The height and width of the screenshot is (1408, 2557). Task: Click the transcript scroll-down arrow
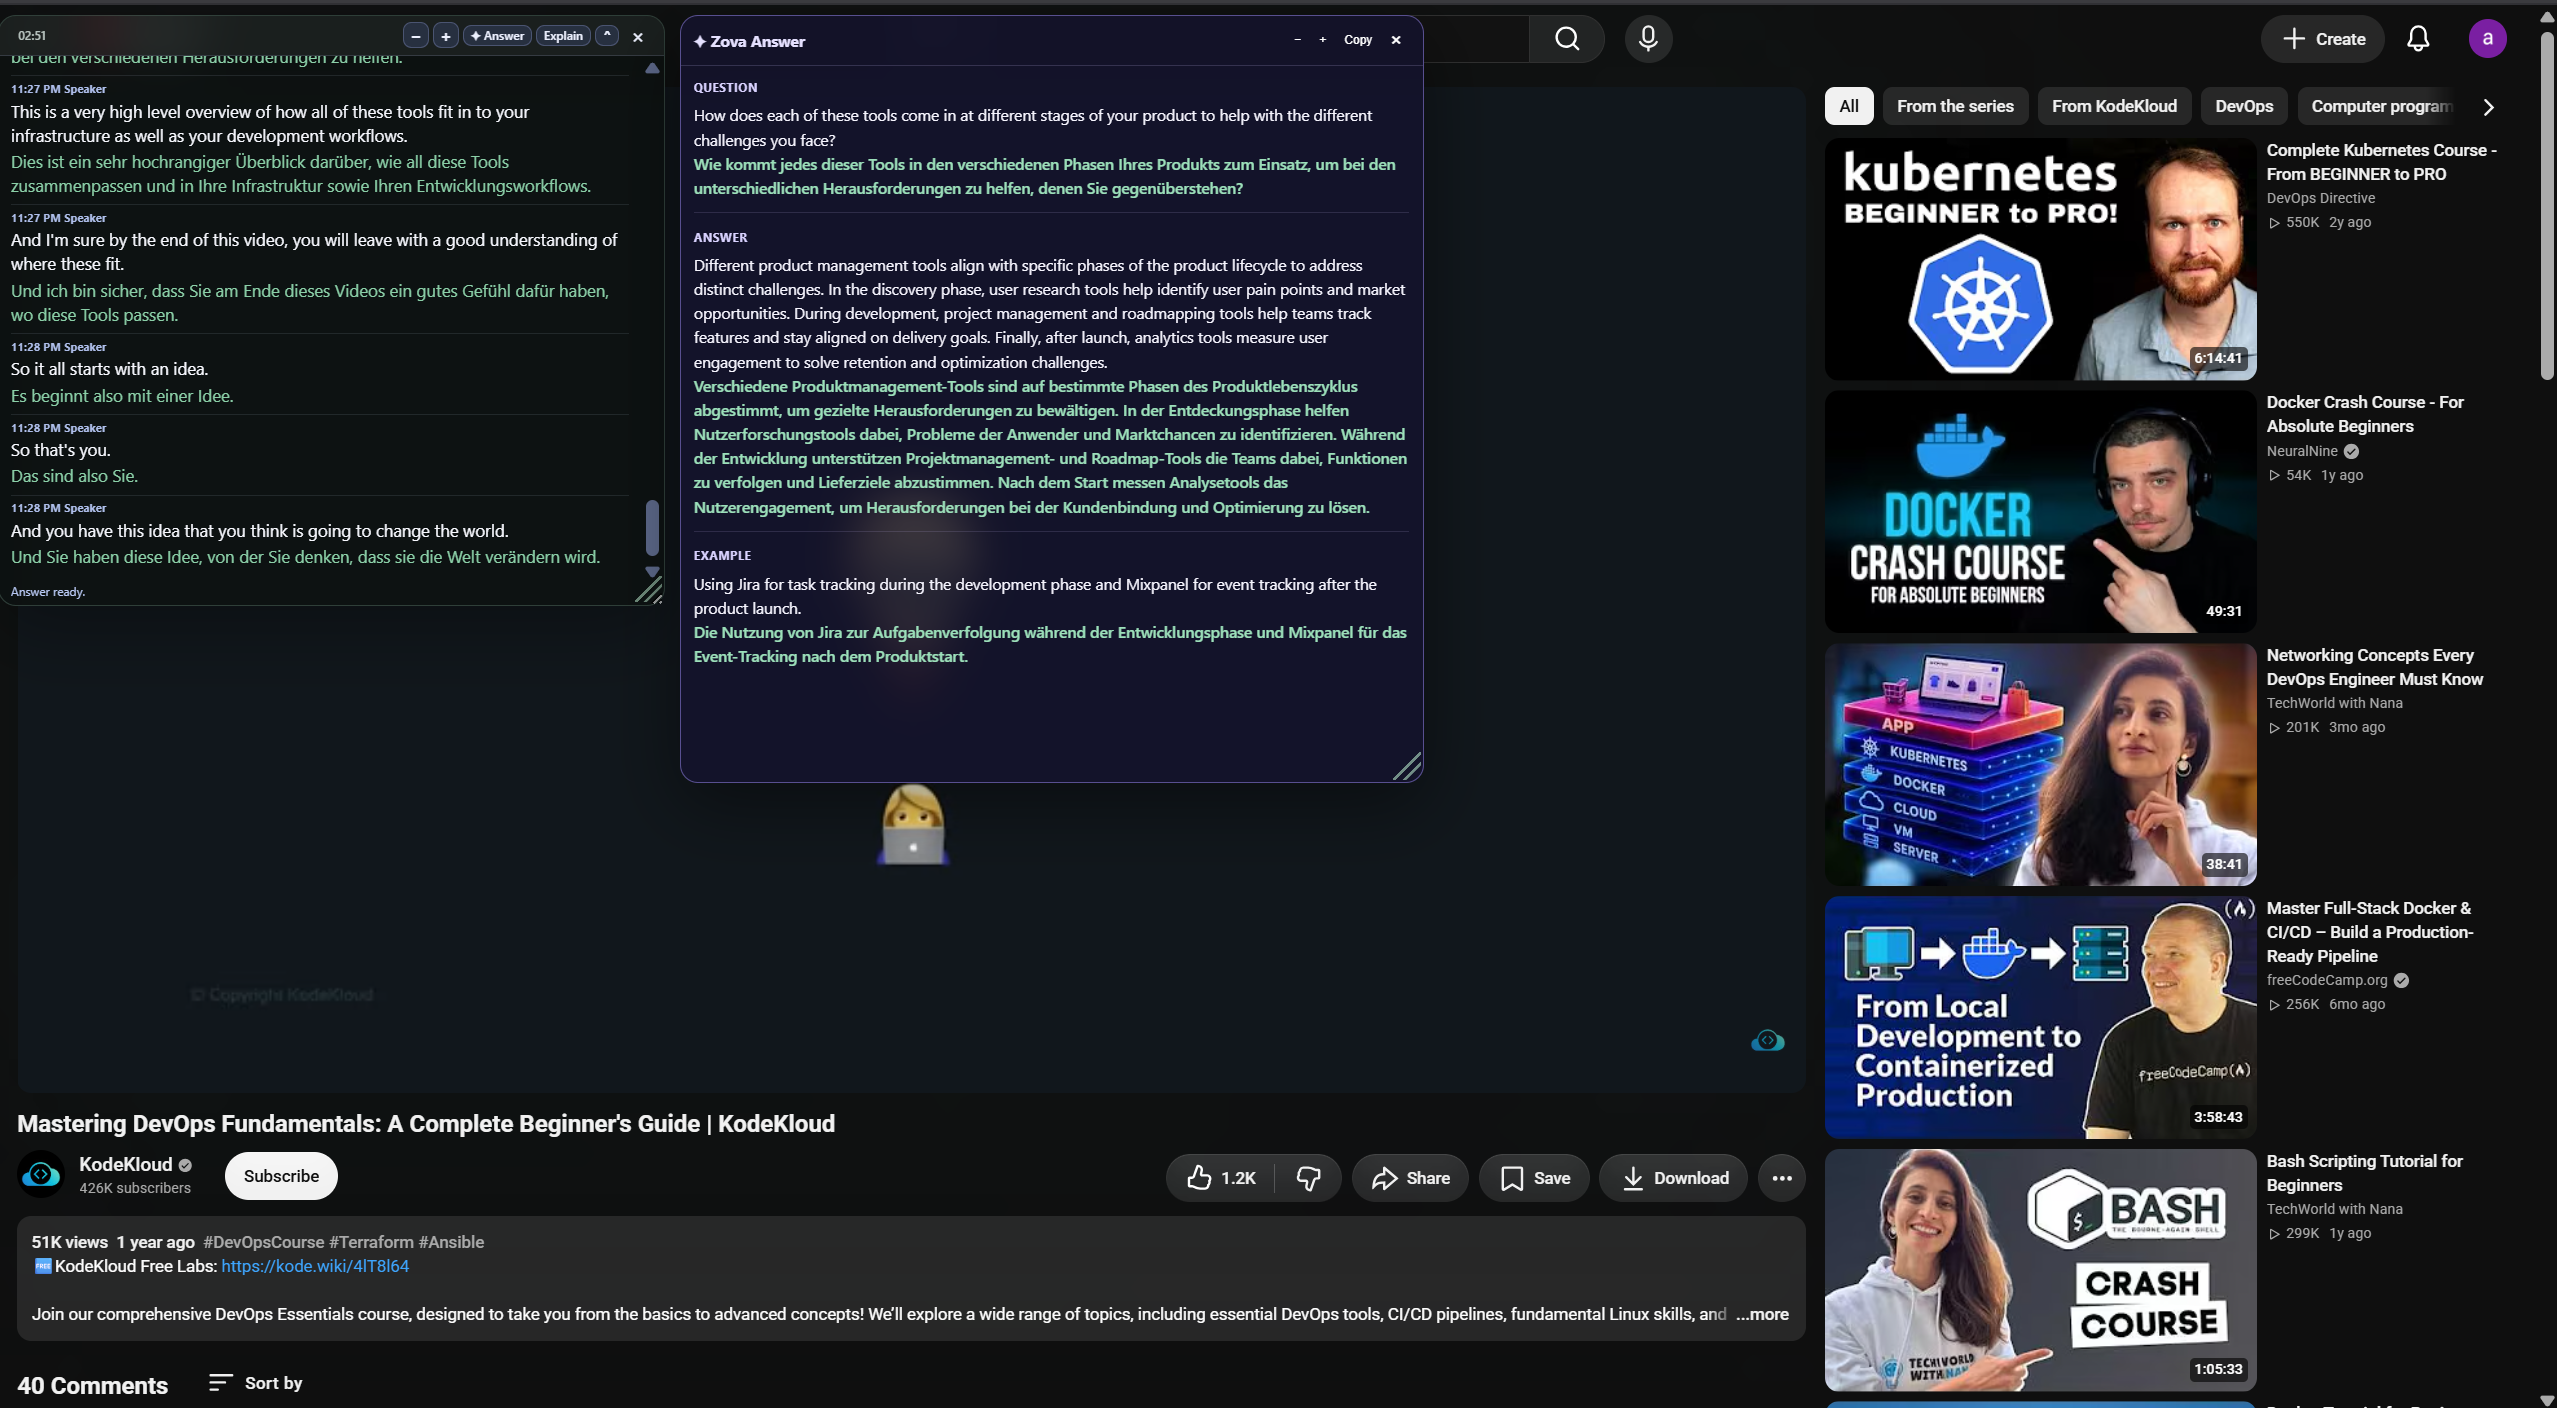coord(652,572)
